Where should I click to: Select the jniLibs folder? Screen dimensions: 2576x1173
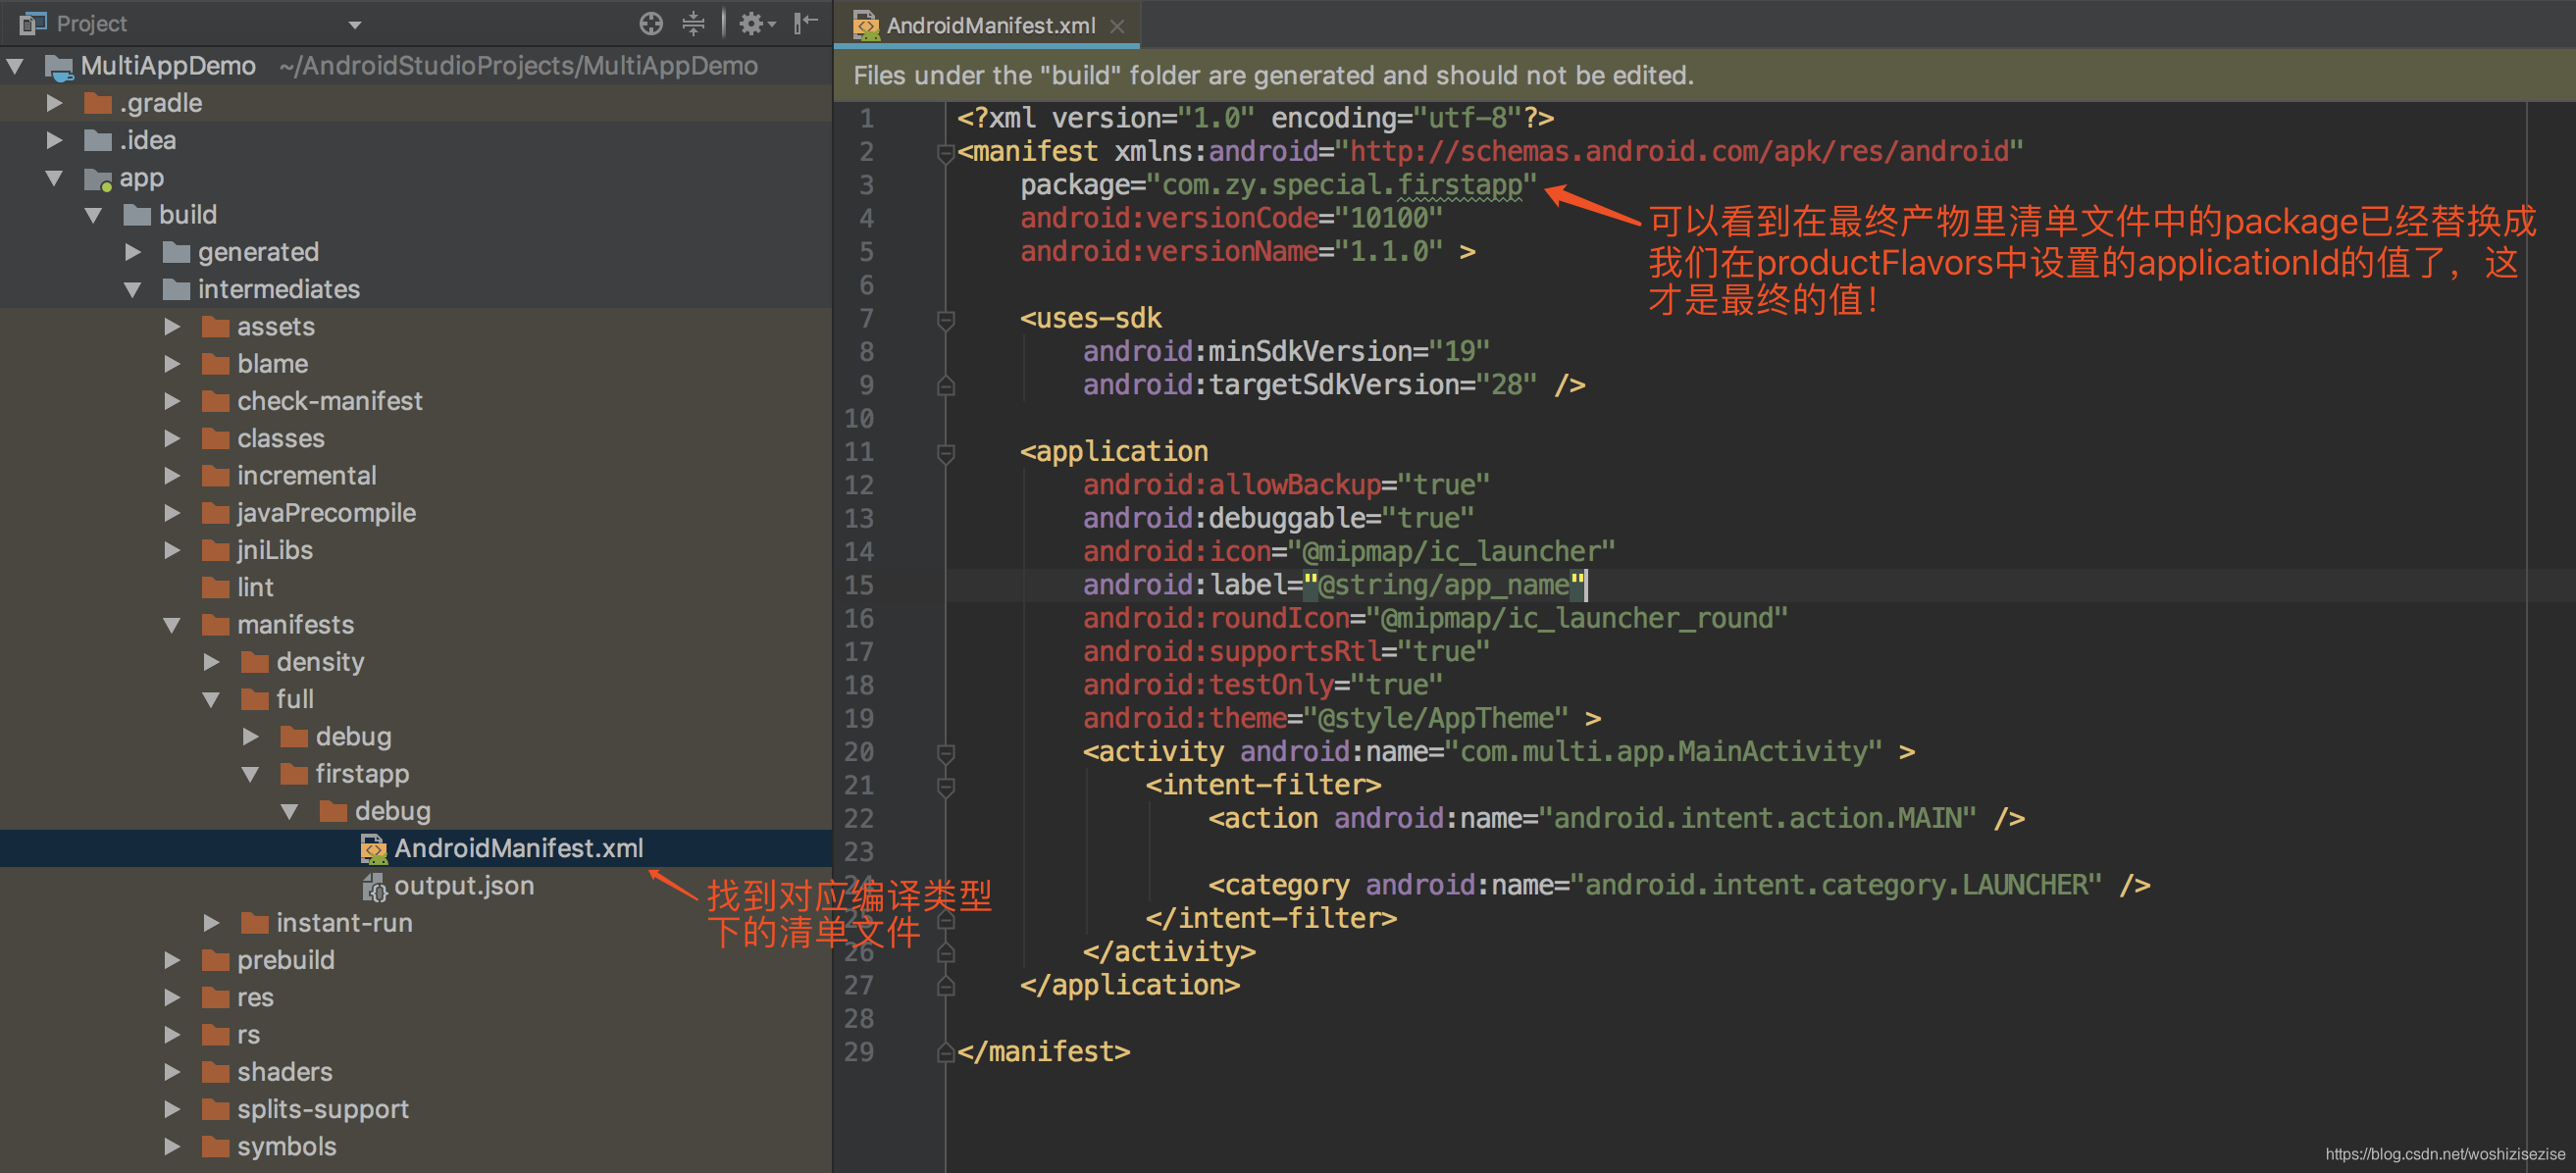click(x=275, y=550)
